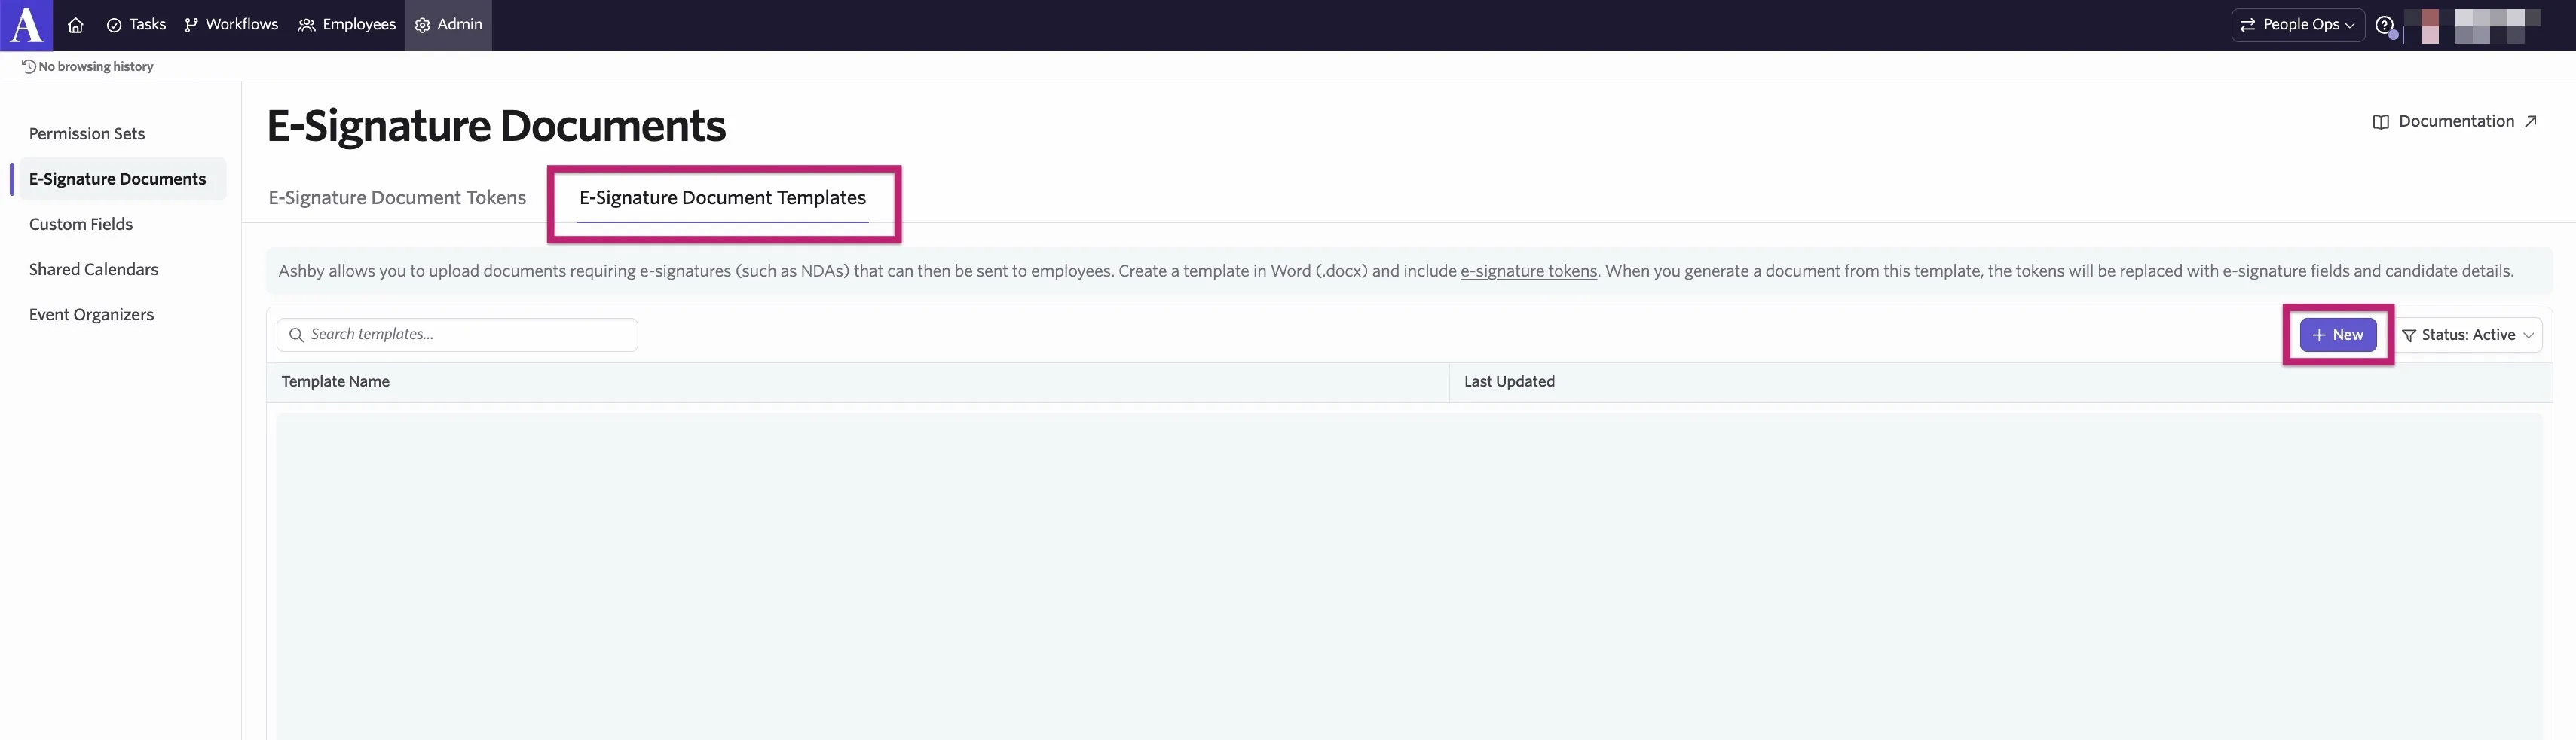
Task: Focus the Search templates input field
Action: (457, 335)
